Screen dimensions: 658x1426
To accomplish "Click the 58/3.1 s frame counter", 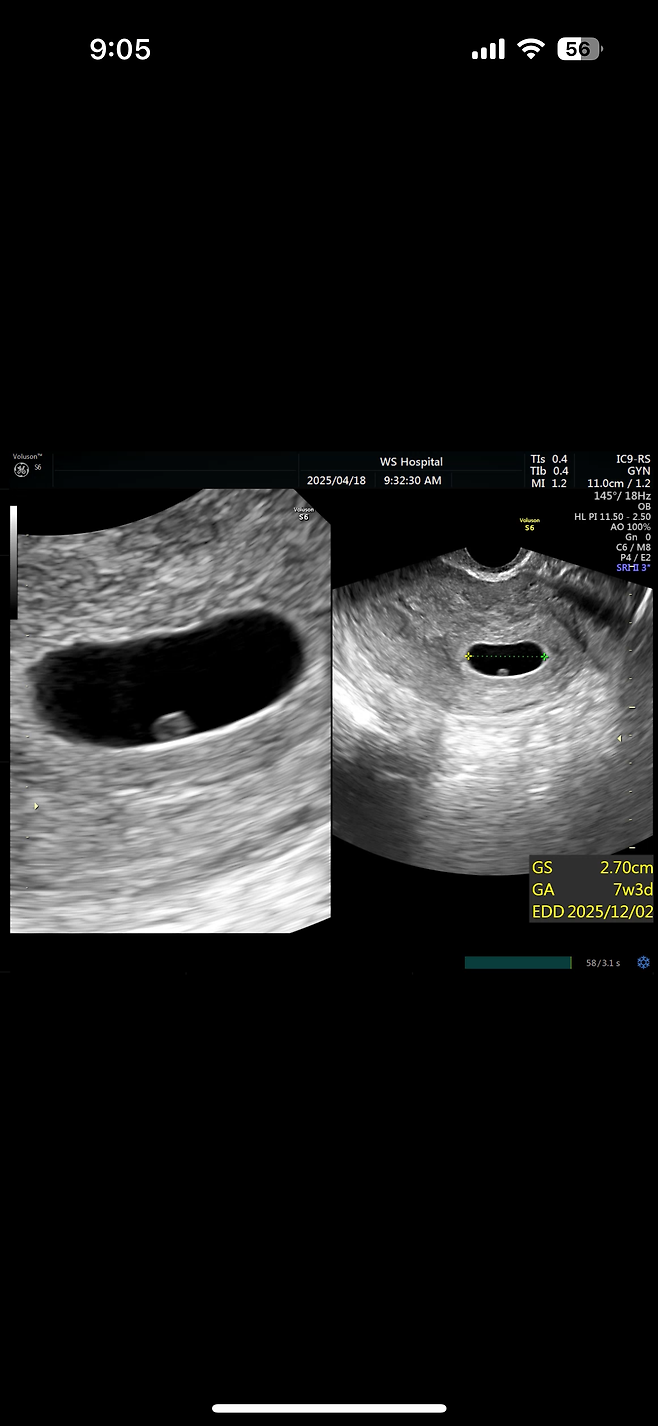I will pos(603,963).
